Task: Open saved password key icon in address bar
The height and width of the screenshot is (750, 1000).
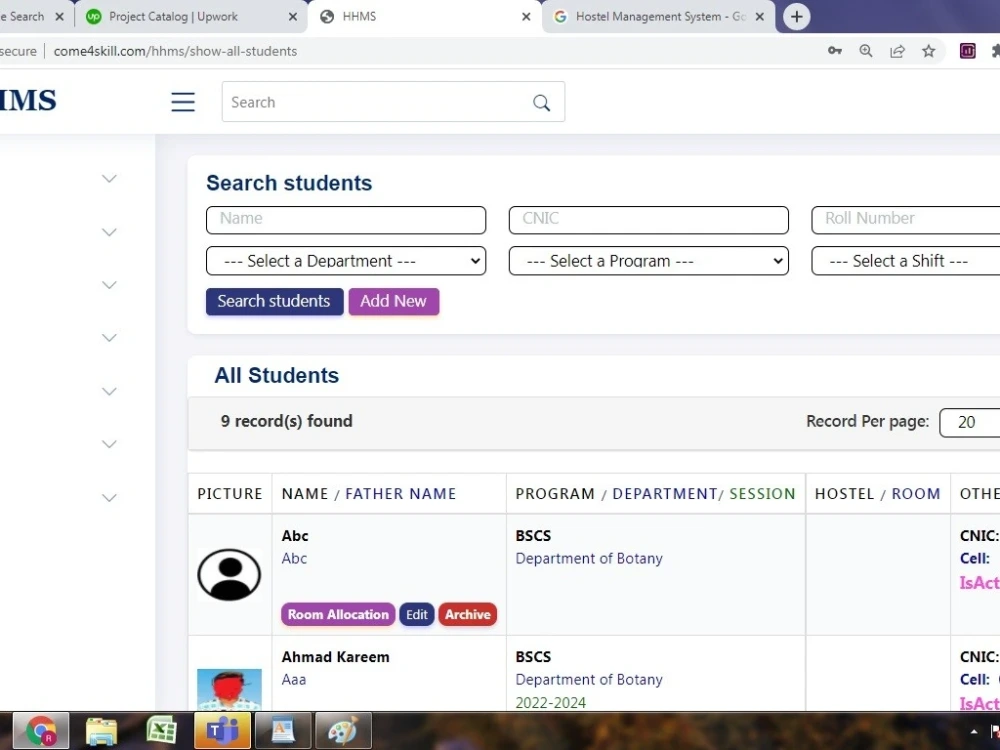Action: pos(835,51)
